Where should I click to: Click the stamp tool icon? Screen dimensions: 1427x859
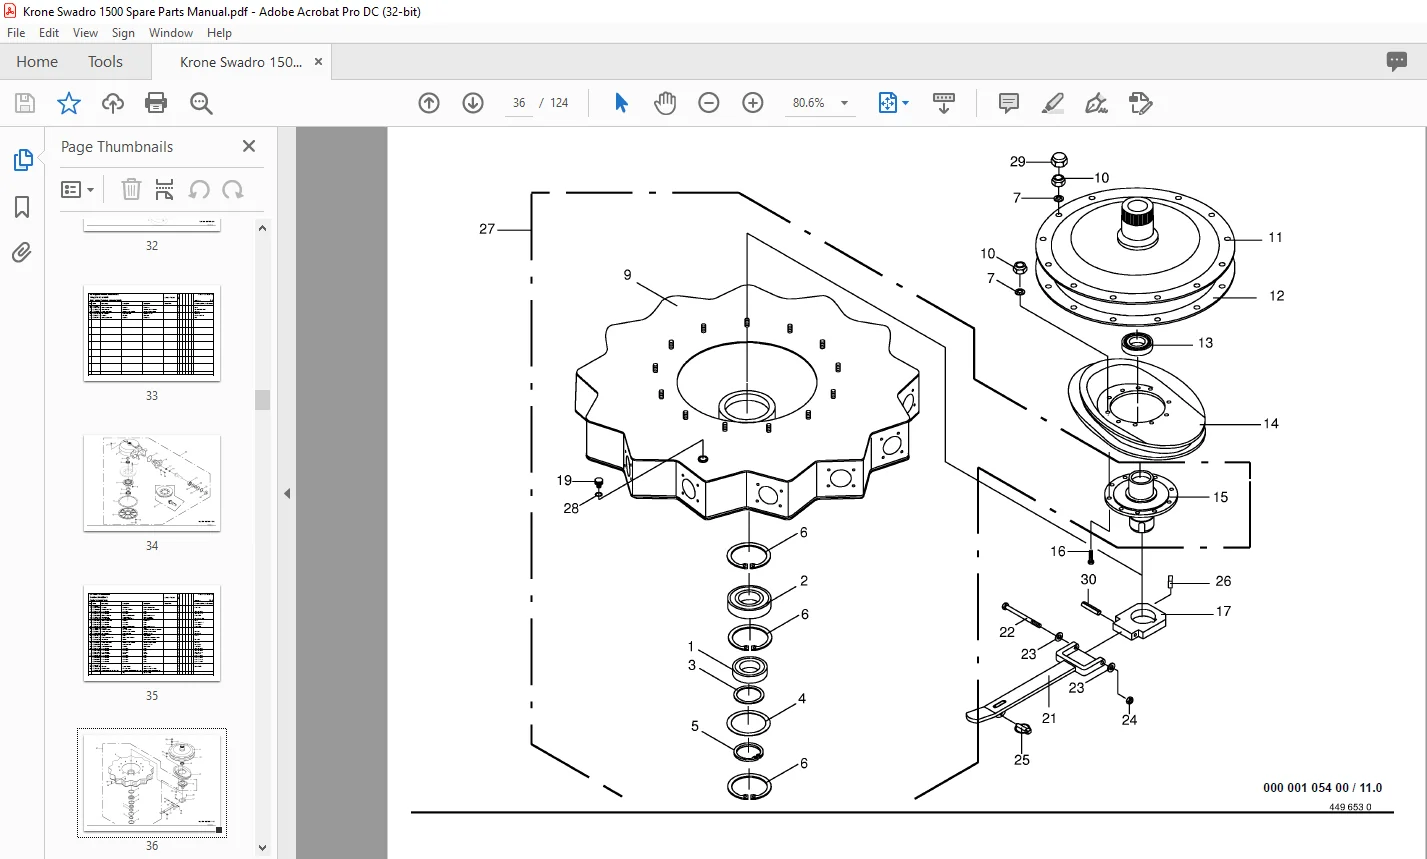[1140, 103]
